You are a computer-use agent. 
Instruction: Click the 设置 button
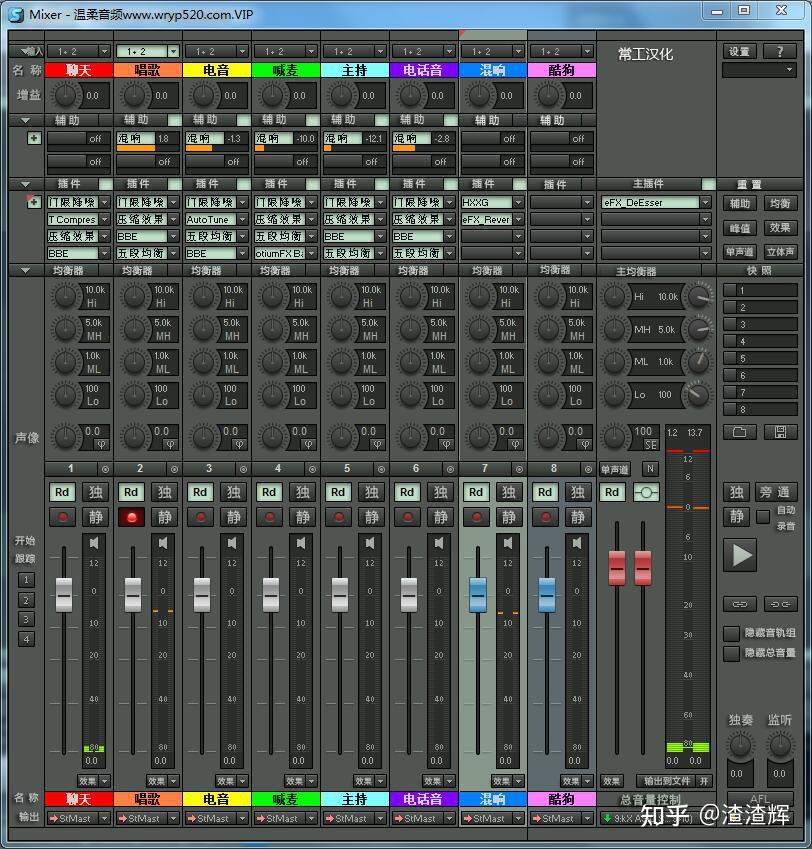739,52
